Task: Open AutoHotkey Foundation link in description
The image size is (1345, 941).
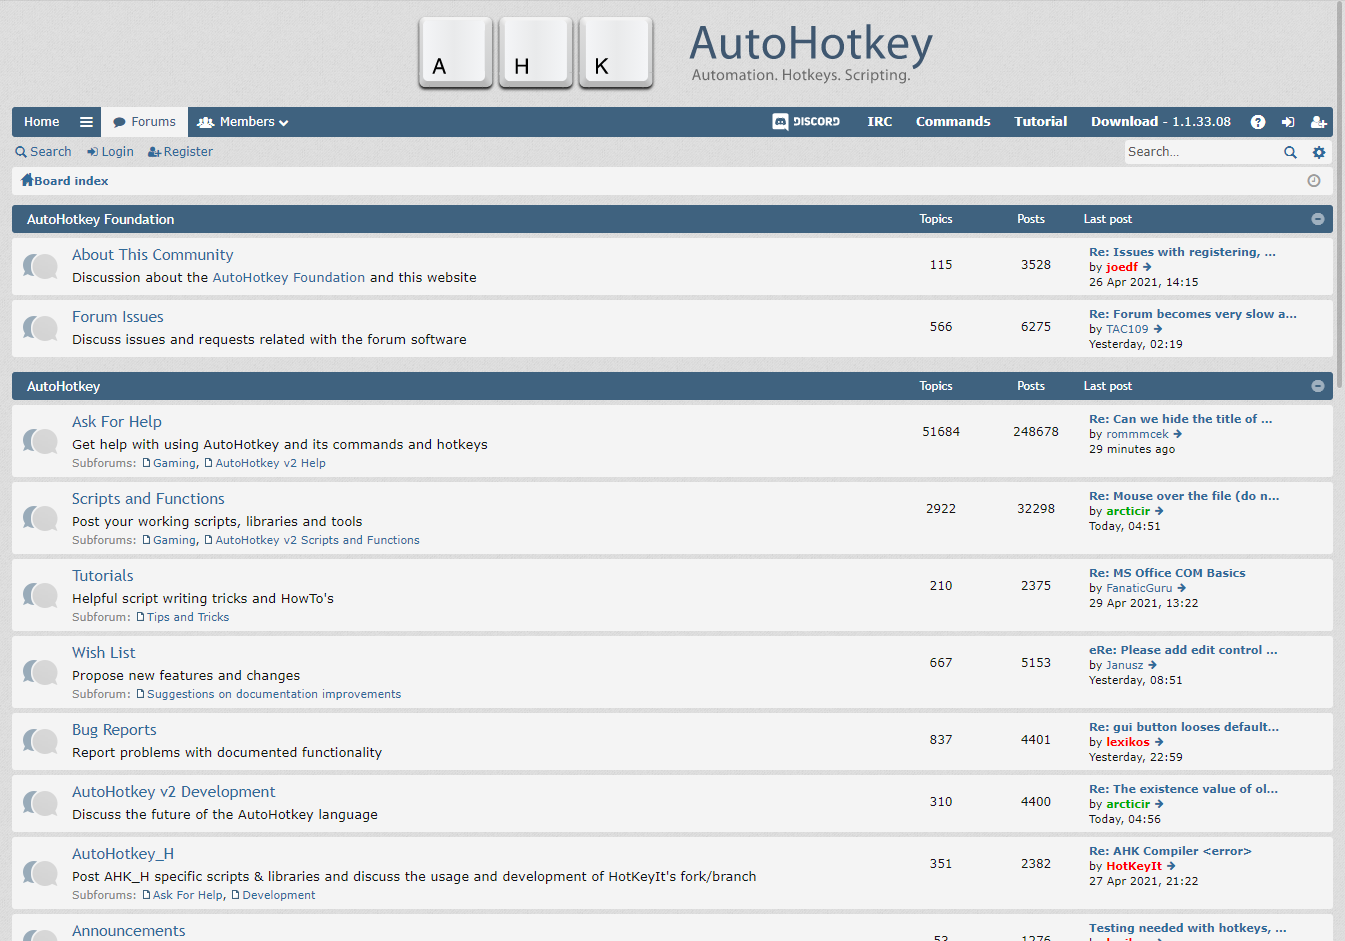Action: (289, 278)
